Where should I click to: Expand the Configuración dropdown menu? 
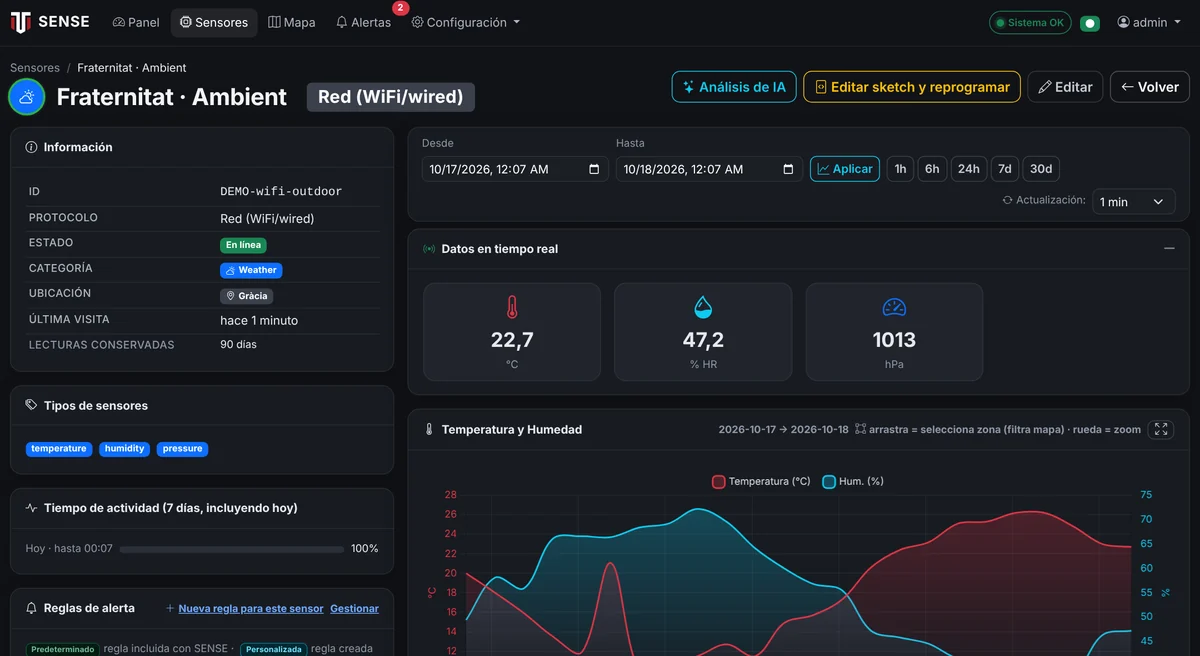pos(466,22)
